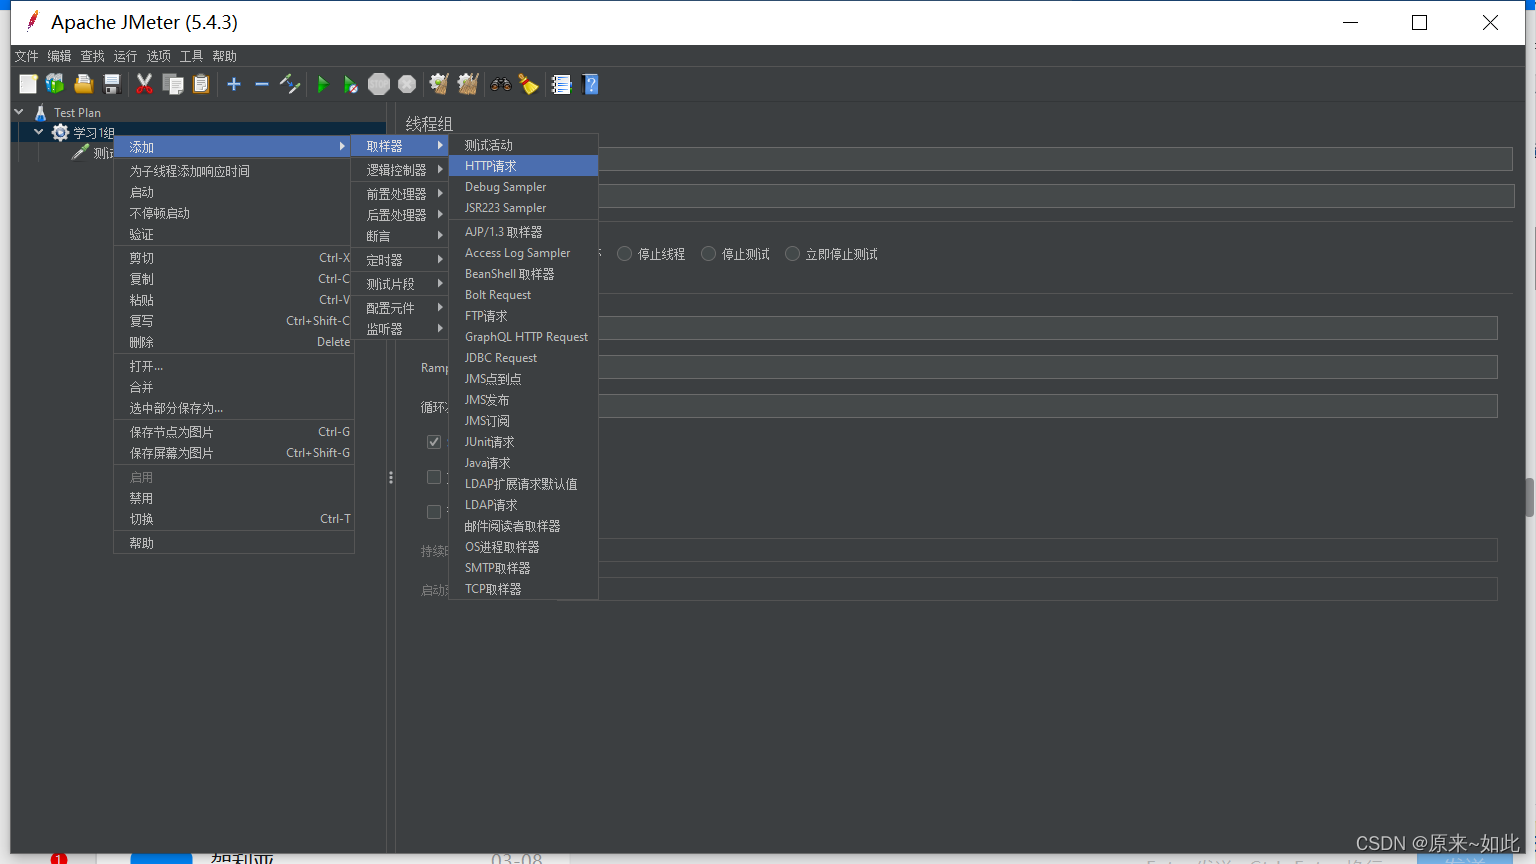The height and width of the screenshot is (864, 1536).
Task: Click the 学习1组 thread group gear icon
Action: (61, 132)
